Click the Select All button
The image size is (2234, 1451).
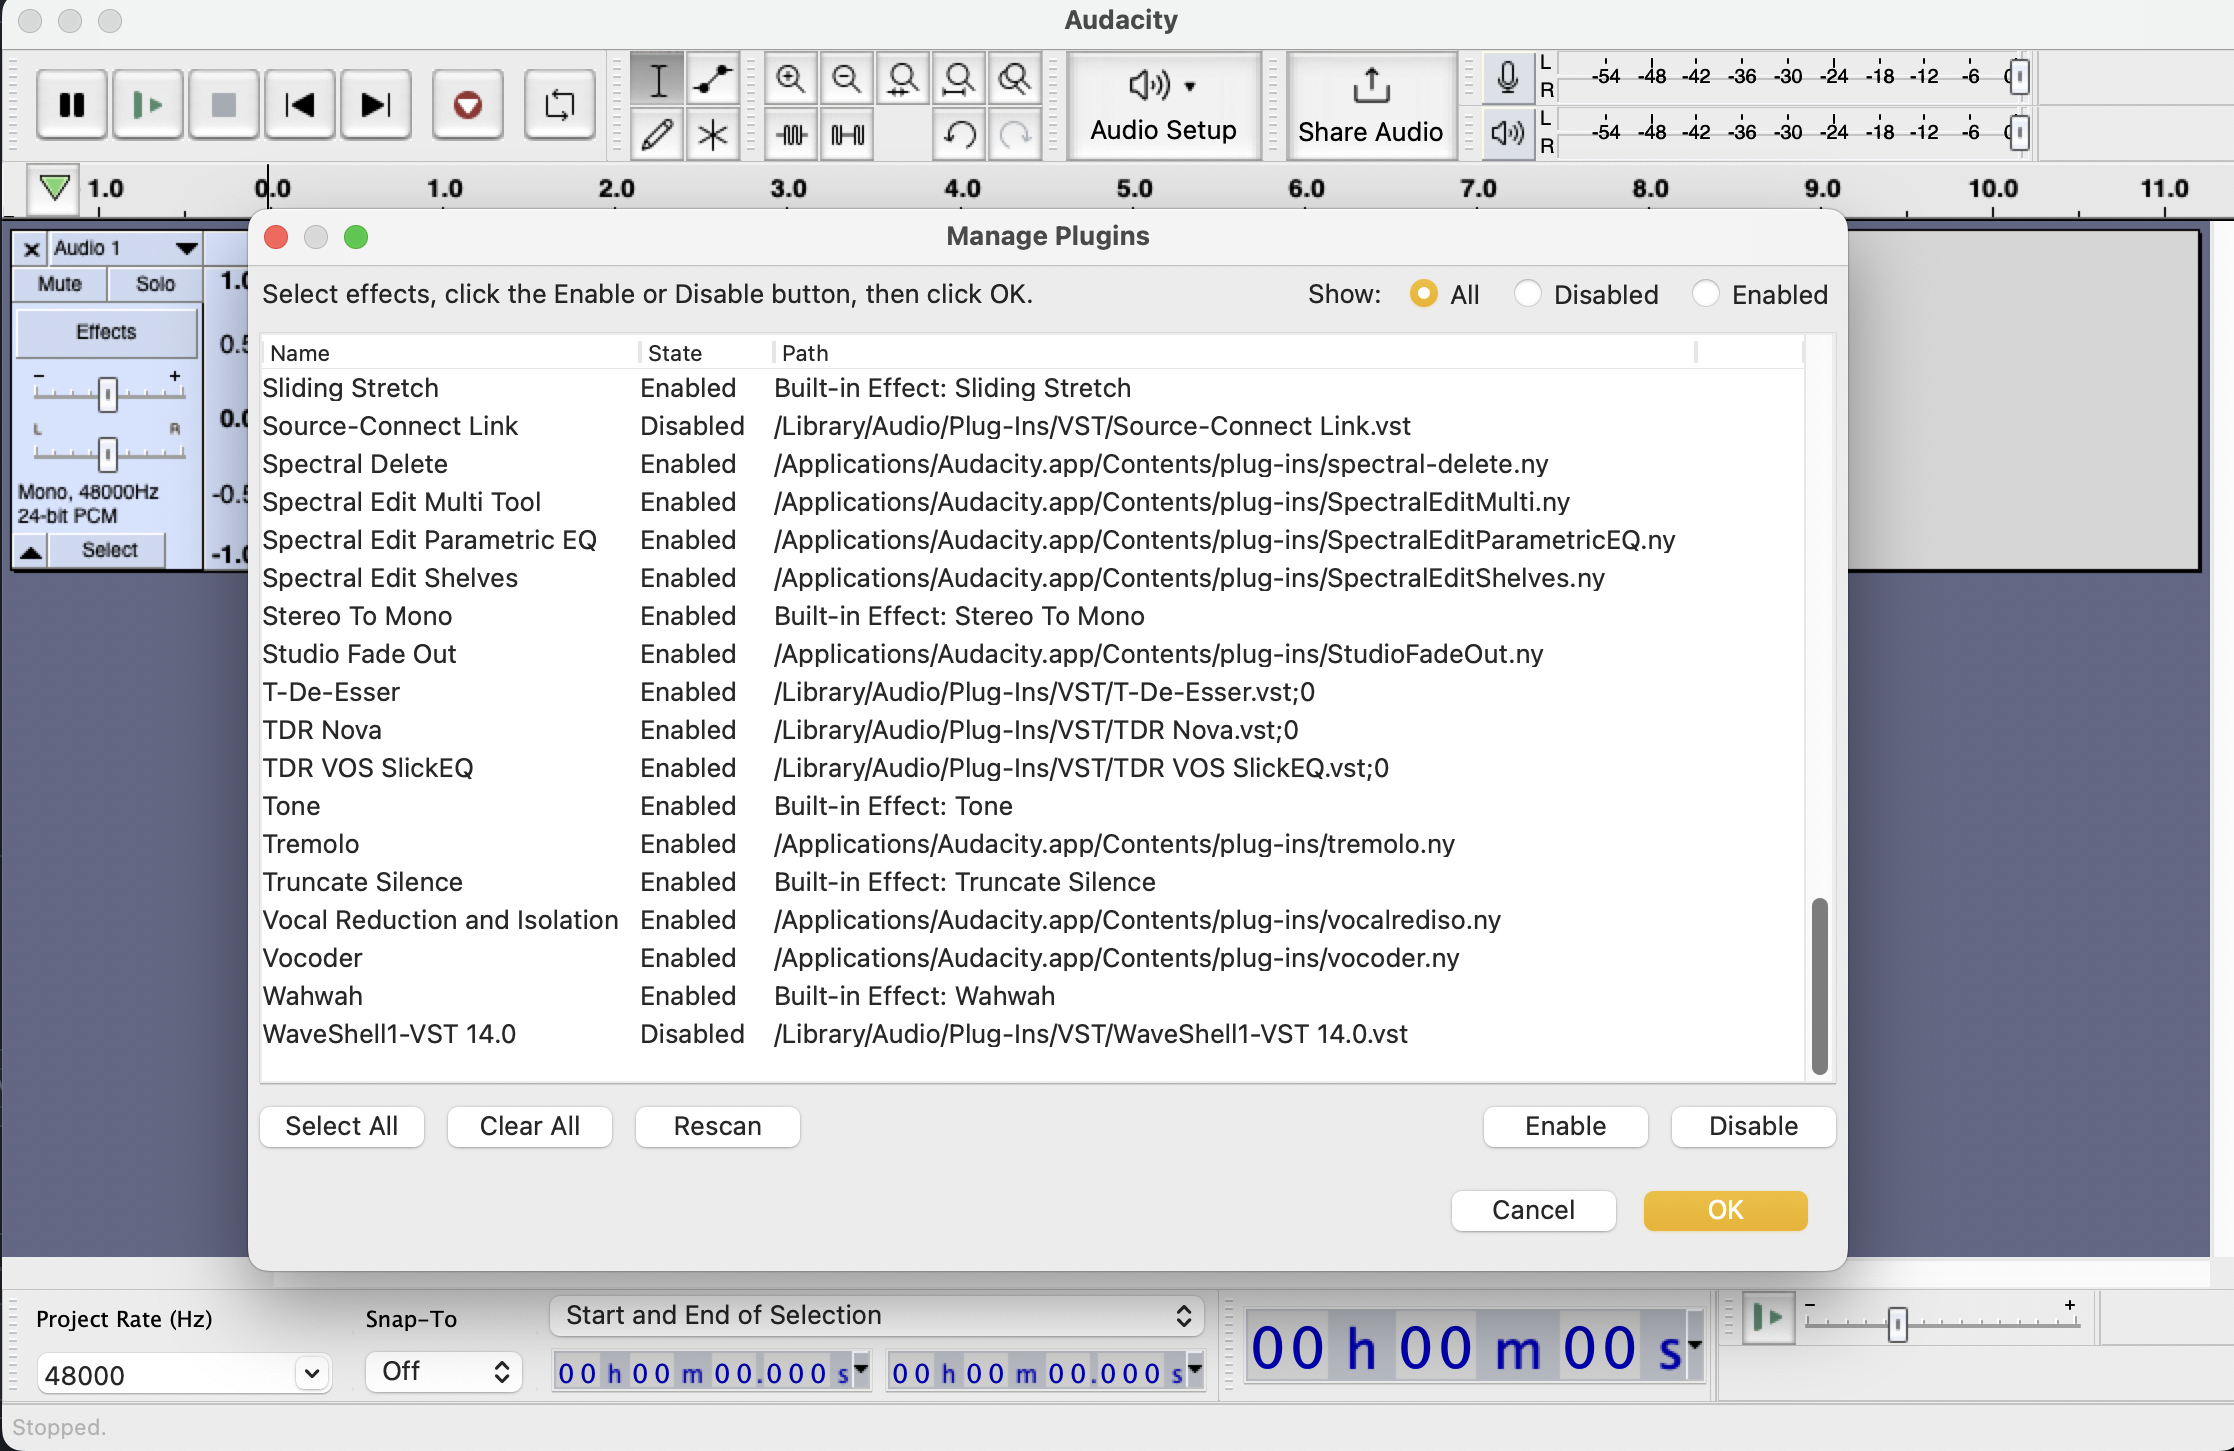pyautogui.click(x=341, y=1126)
